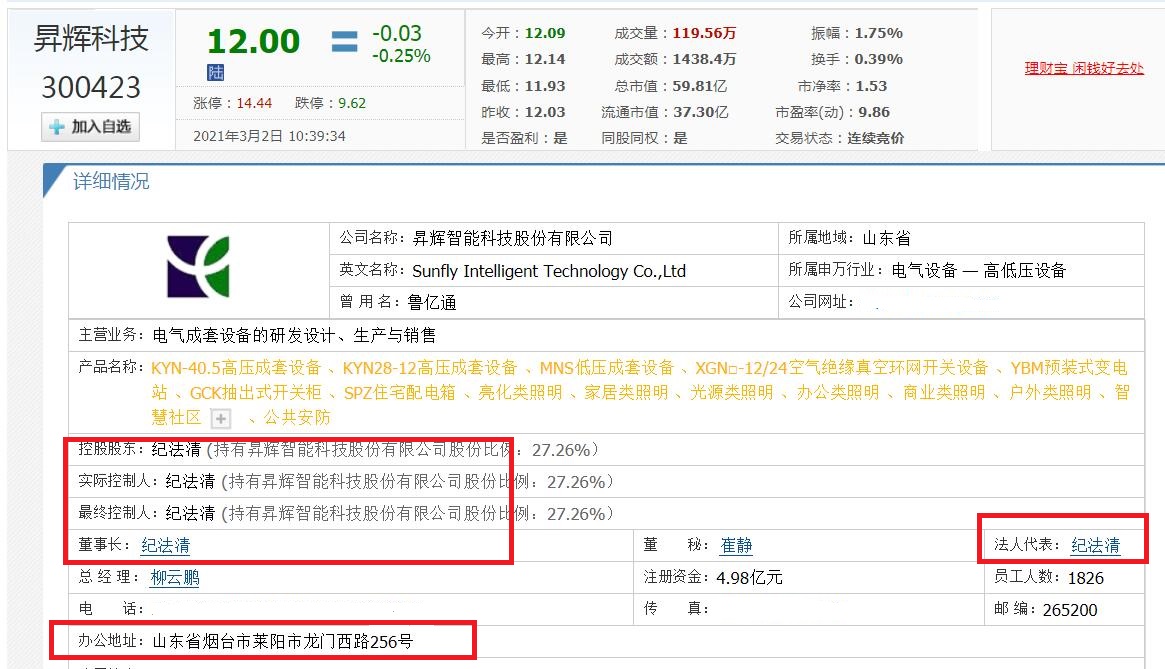The height and width of the screenshot is (669, 1165).
Task: Click the product SPZ住宅配电箱
Action: click(x=400, y=392)
